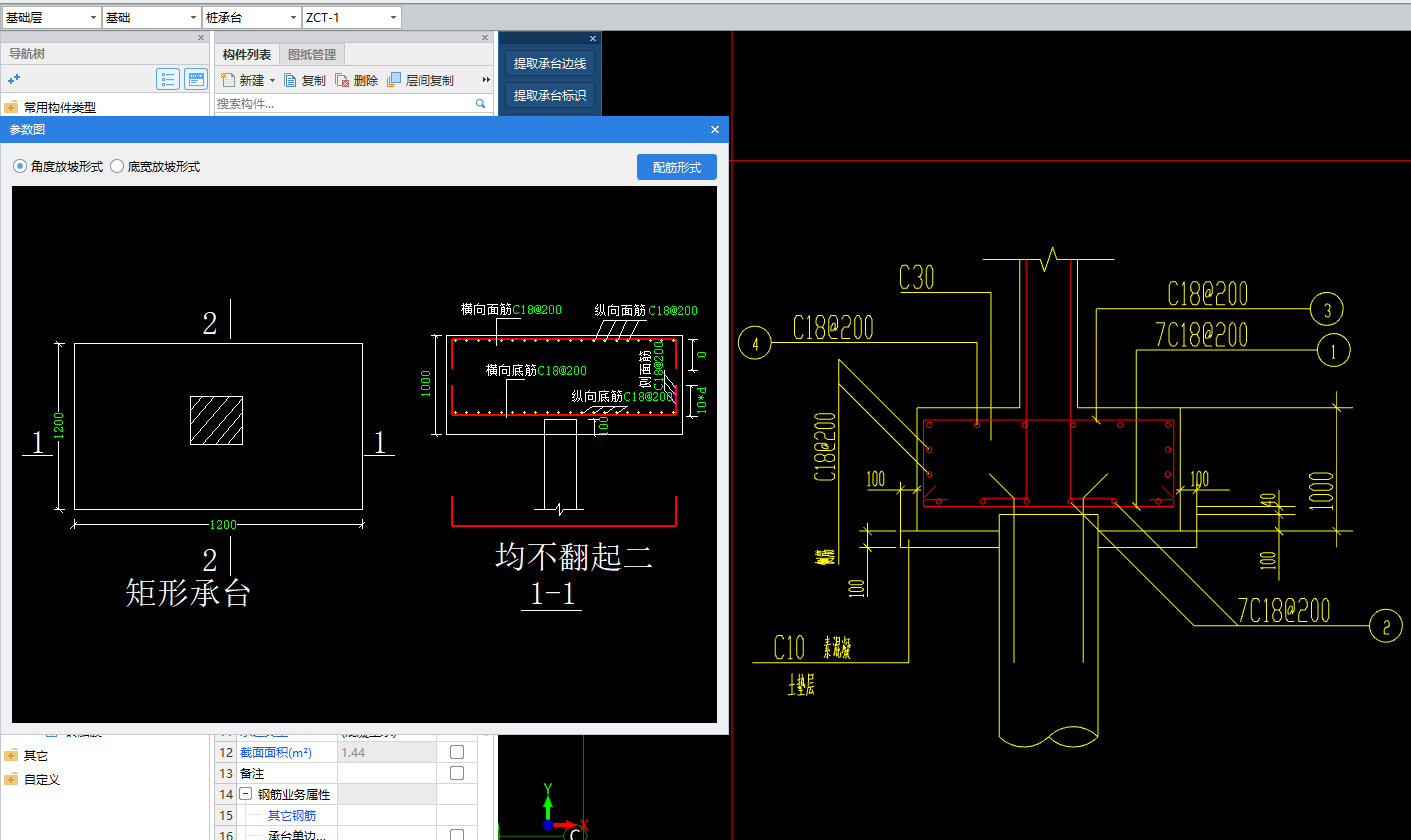Click the 层间复制 floor copy icon

click(394, 80)
